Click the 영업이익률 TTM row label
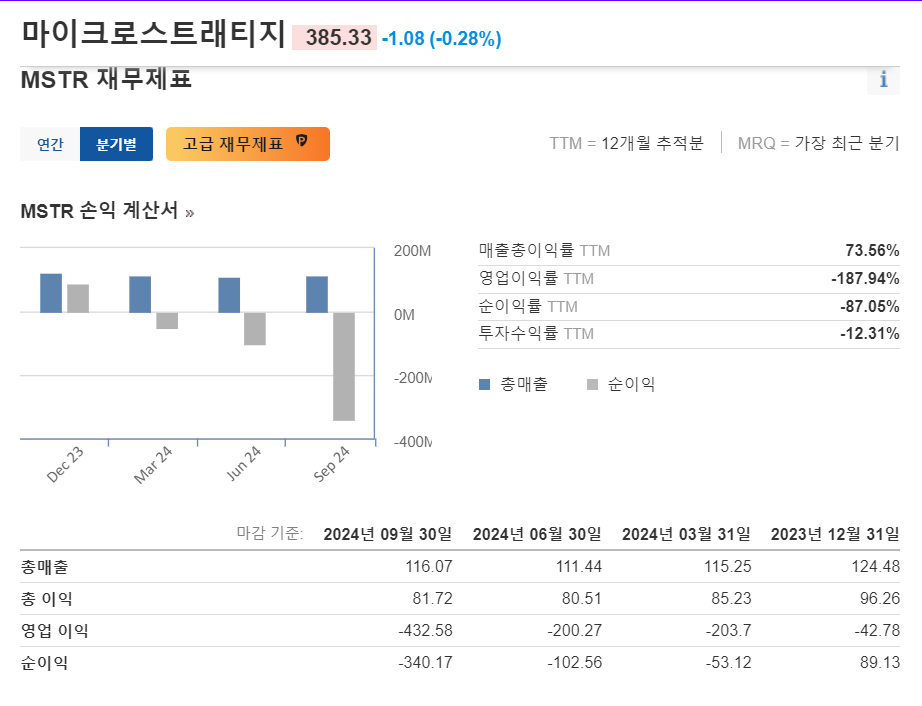This screenshot has width=922, height=706. click(x=536, y=278)
